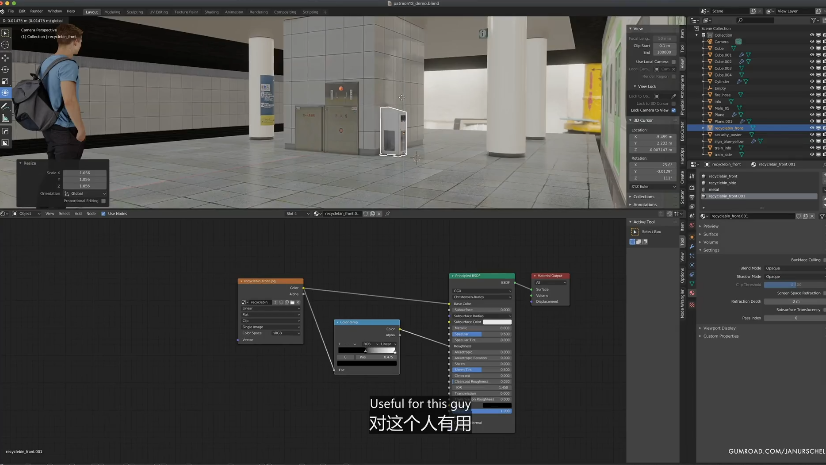The height and width of the screenshot is (465, 826).
Task: Expand the Collections panel in sidebar
Action: [644, 196]
